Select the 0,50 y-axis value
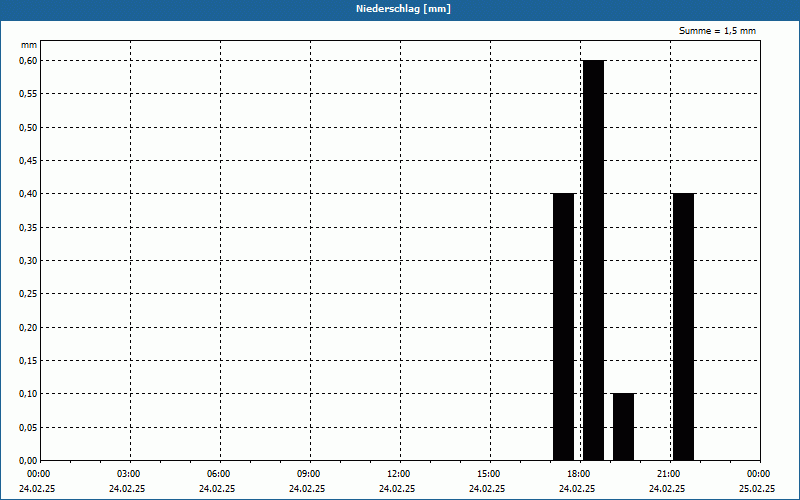 click(x=28, y=128)
